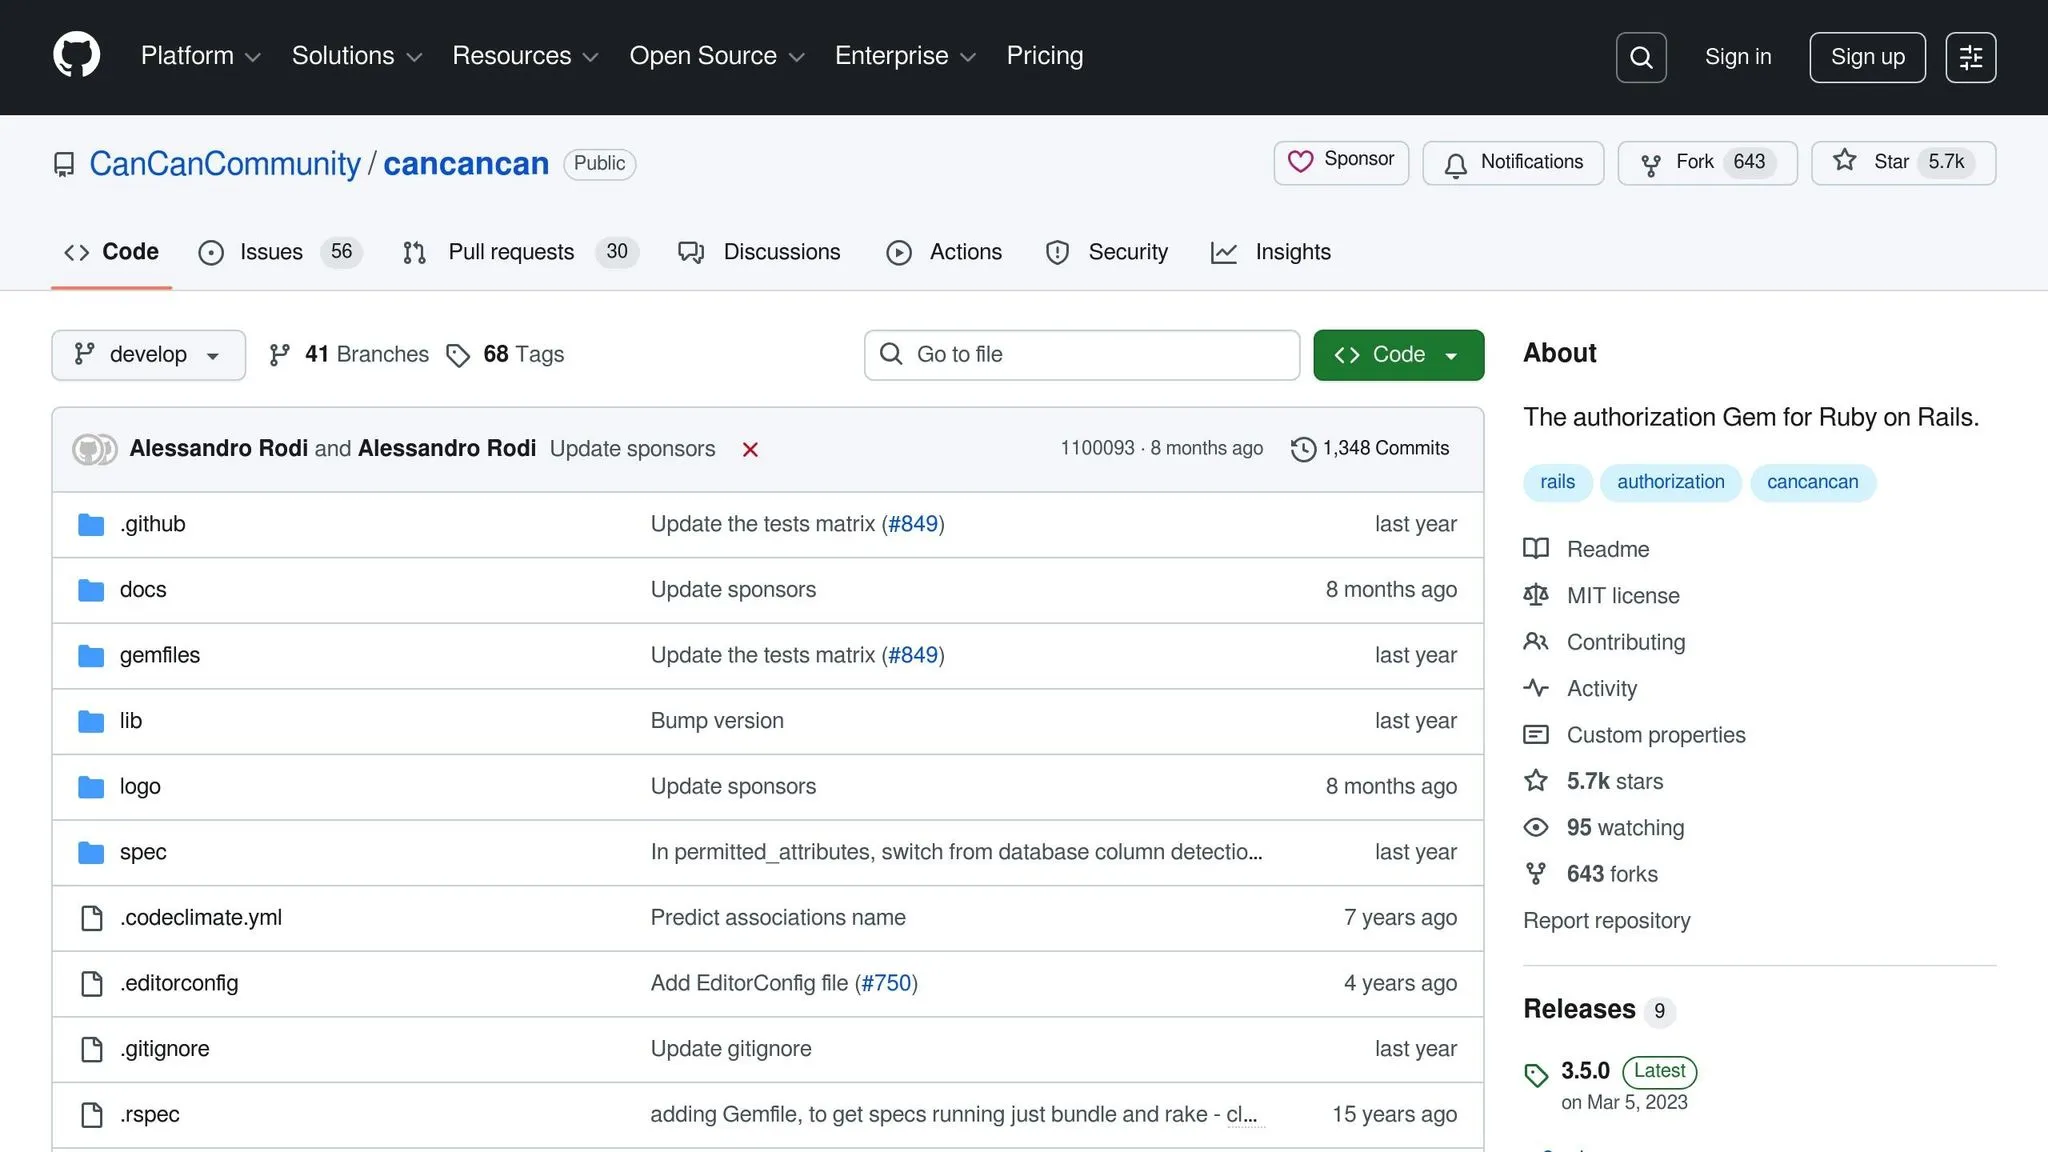Click the .github folder icon
2048x1152 pixels.
pos(91,524)
